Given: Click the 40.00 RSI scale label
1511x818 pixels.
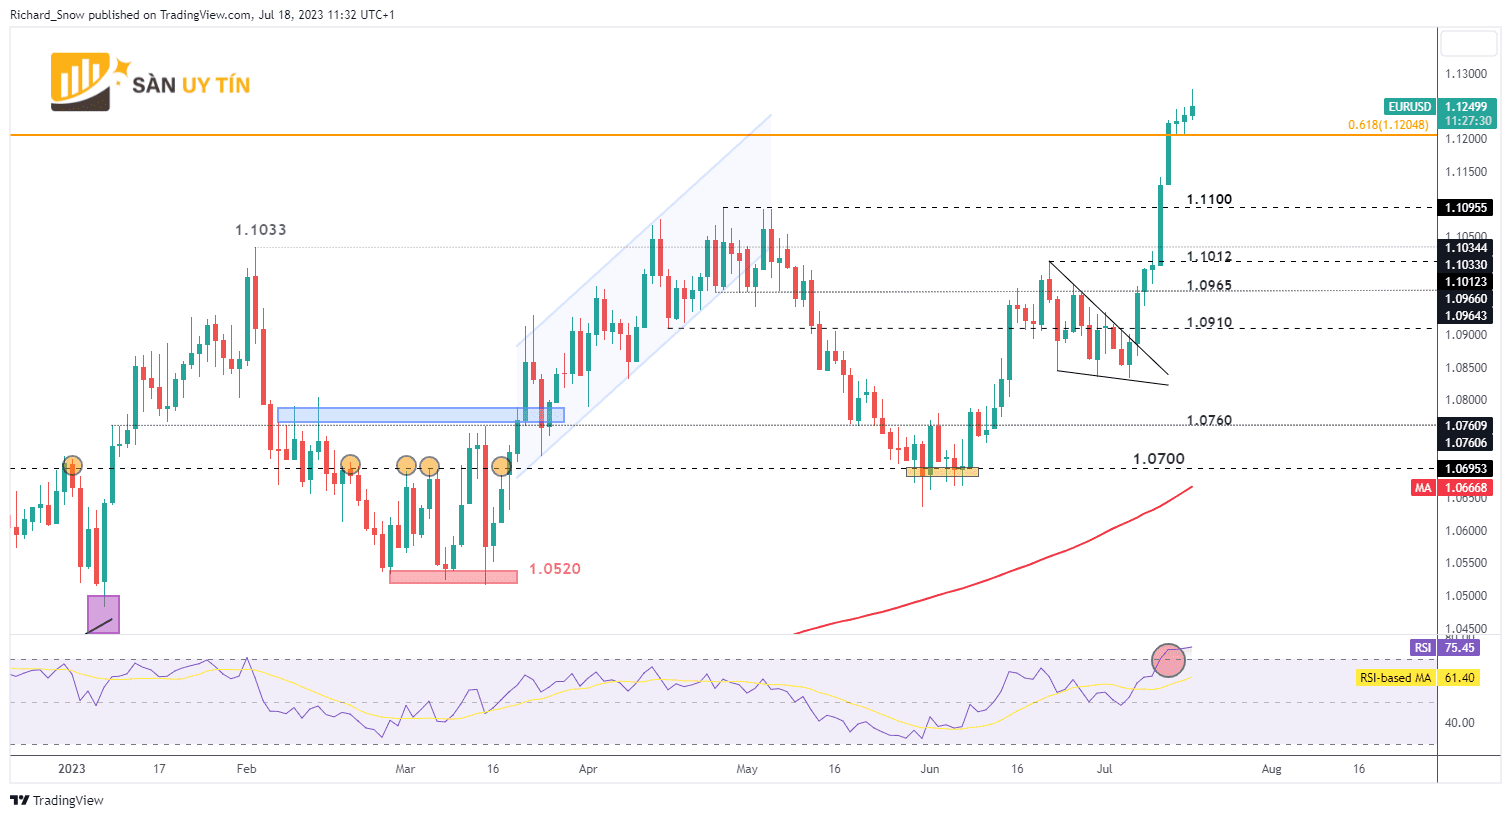Looking at the screenshot, I should point(1460,722).
